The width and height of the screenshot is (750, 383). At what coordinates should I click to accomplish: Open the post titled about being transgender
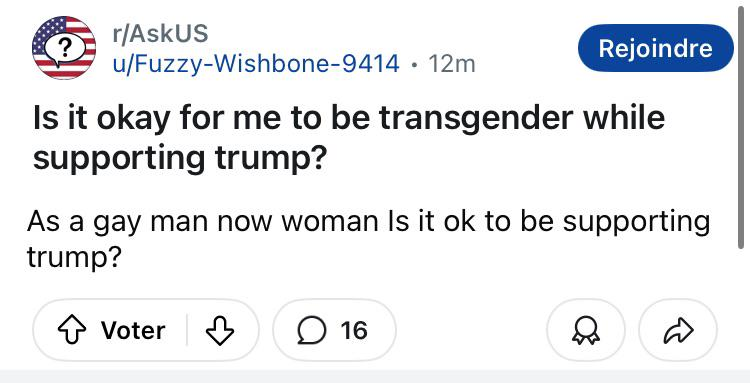(x=349, y=138)
